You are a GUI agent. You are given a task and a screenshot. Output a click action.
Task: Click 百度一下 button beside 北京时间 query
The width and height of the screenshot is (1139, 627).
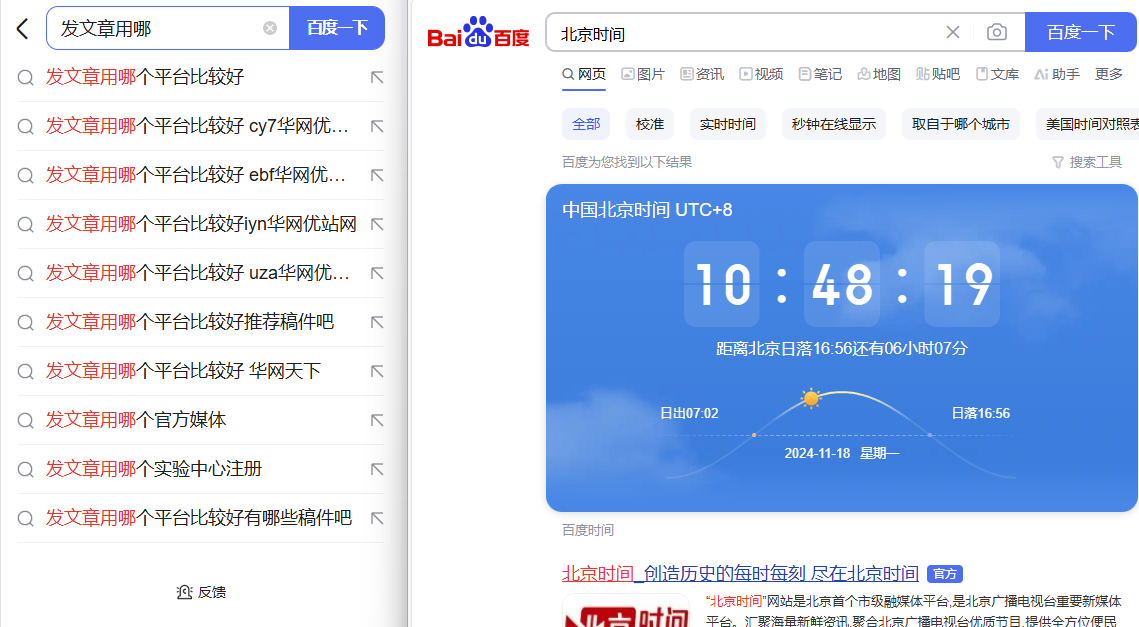pyautogui.click(x=1081, y=33)
